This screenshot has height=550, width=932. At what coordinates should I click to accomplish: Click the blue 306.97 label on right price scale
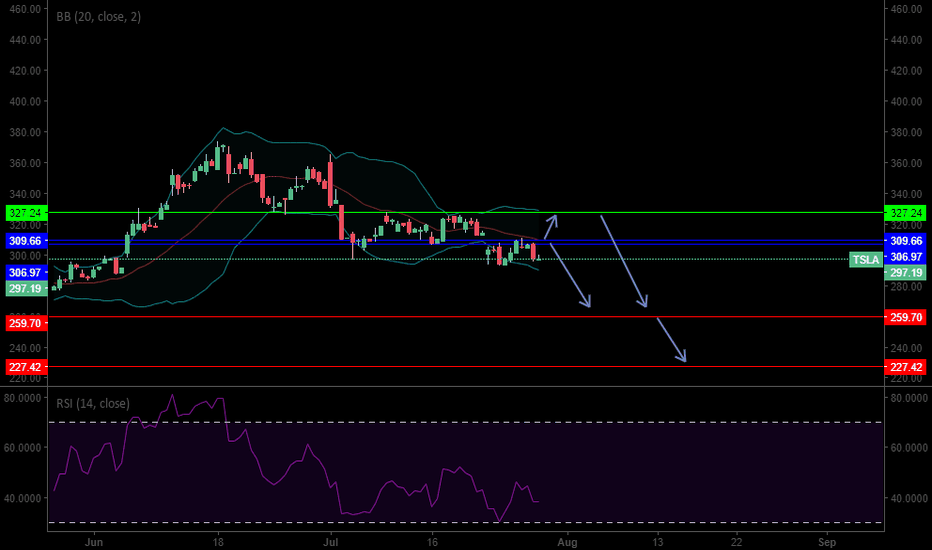[905, 257]
